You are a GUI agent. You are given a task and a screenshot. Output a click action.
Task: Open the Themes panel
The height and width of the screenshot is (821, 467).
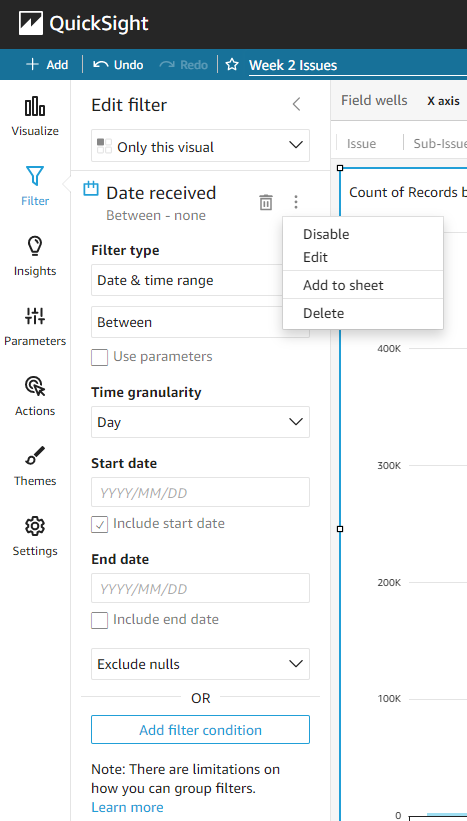pyautogui.click(x=35, y=466)
